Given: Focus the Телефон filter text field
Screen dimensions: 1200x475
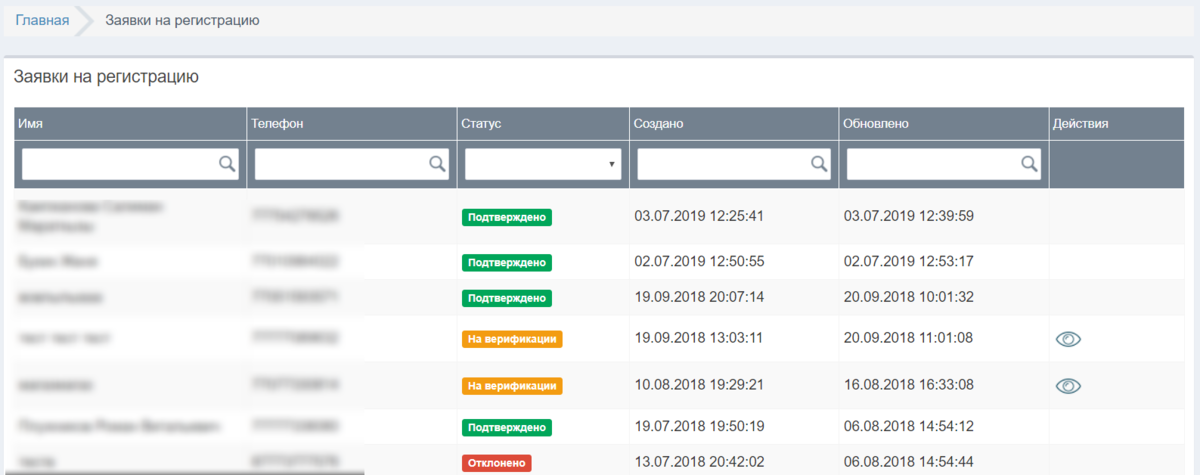Looking at the screenshot, I should point(352,164).
